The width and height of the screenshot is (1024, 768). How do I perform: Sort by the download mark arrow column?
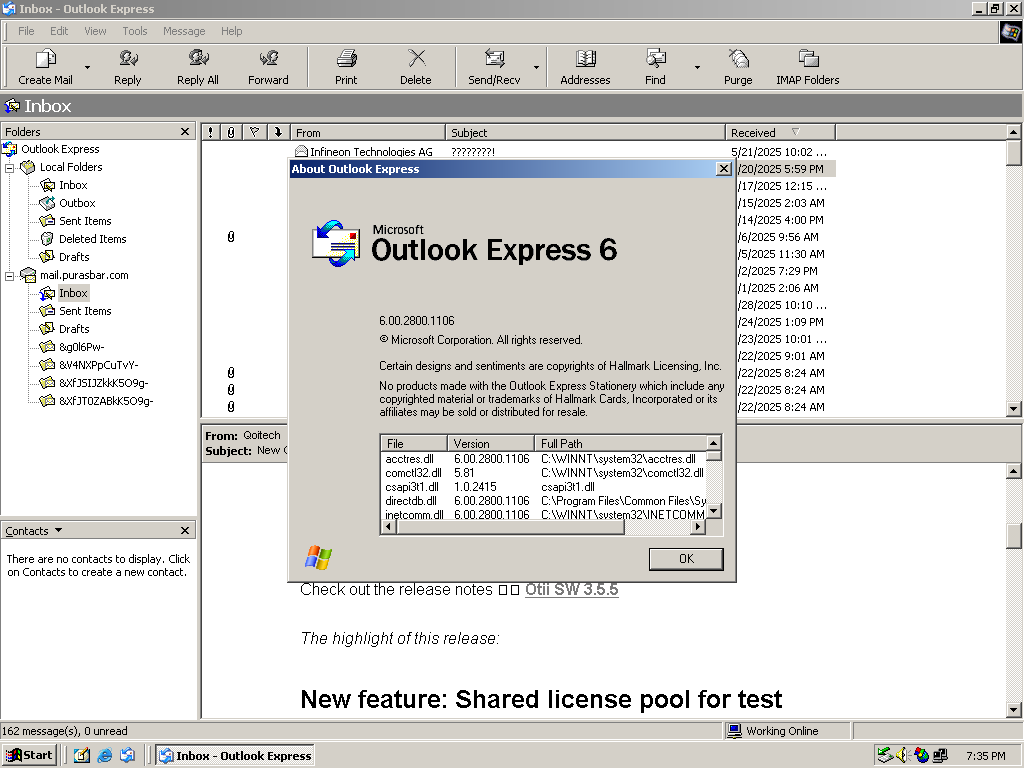coord(278,133)
